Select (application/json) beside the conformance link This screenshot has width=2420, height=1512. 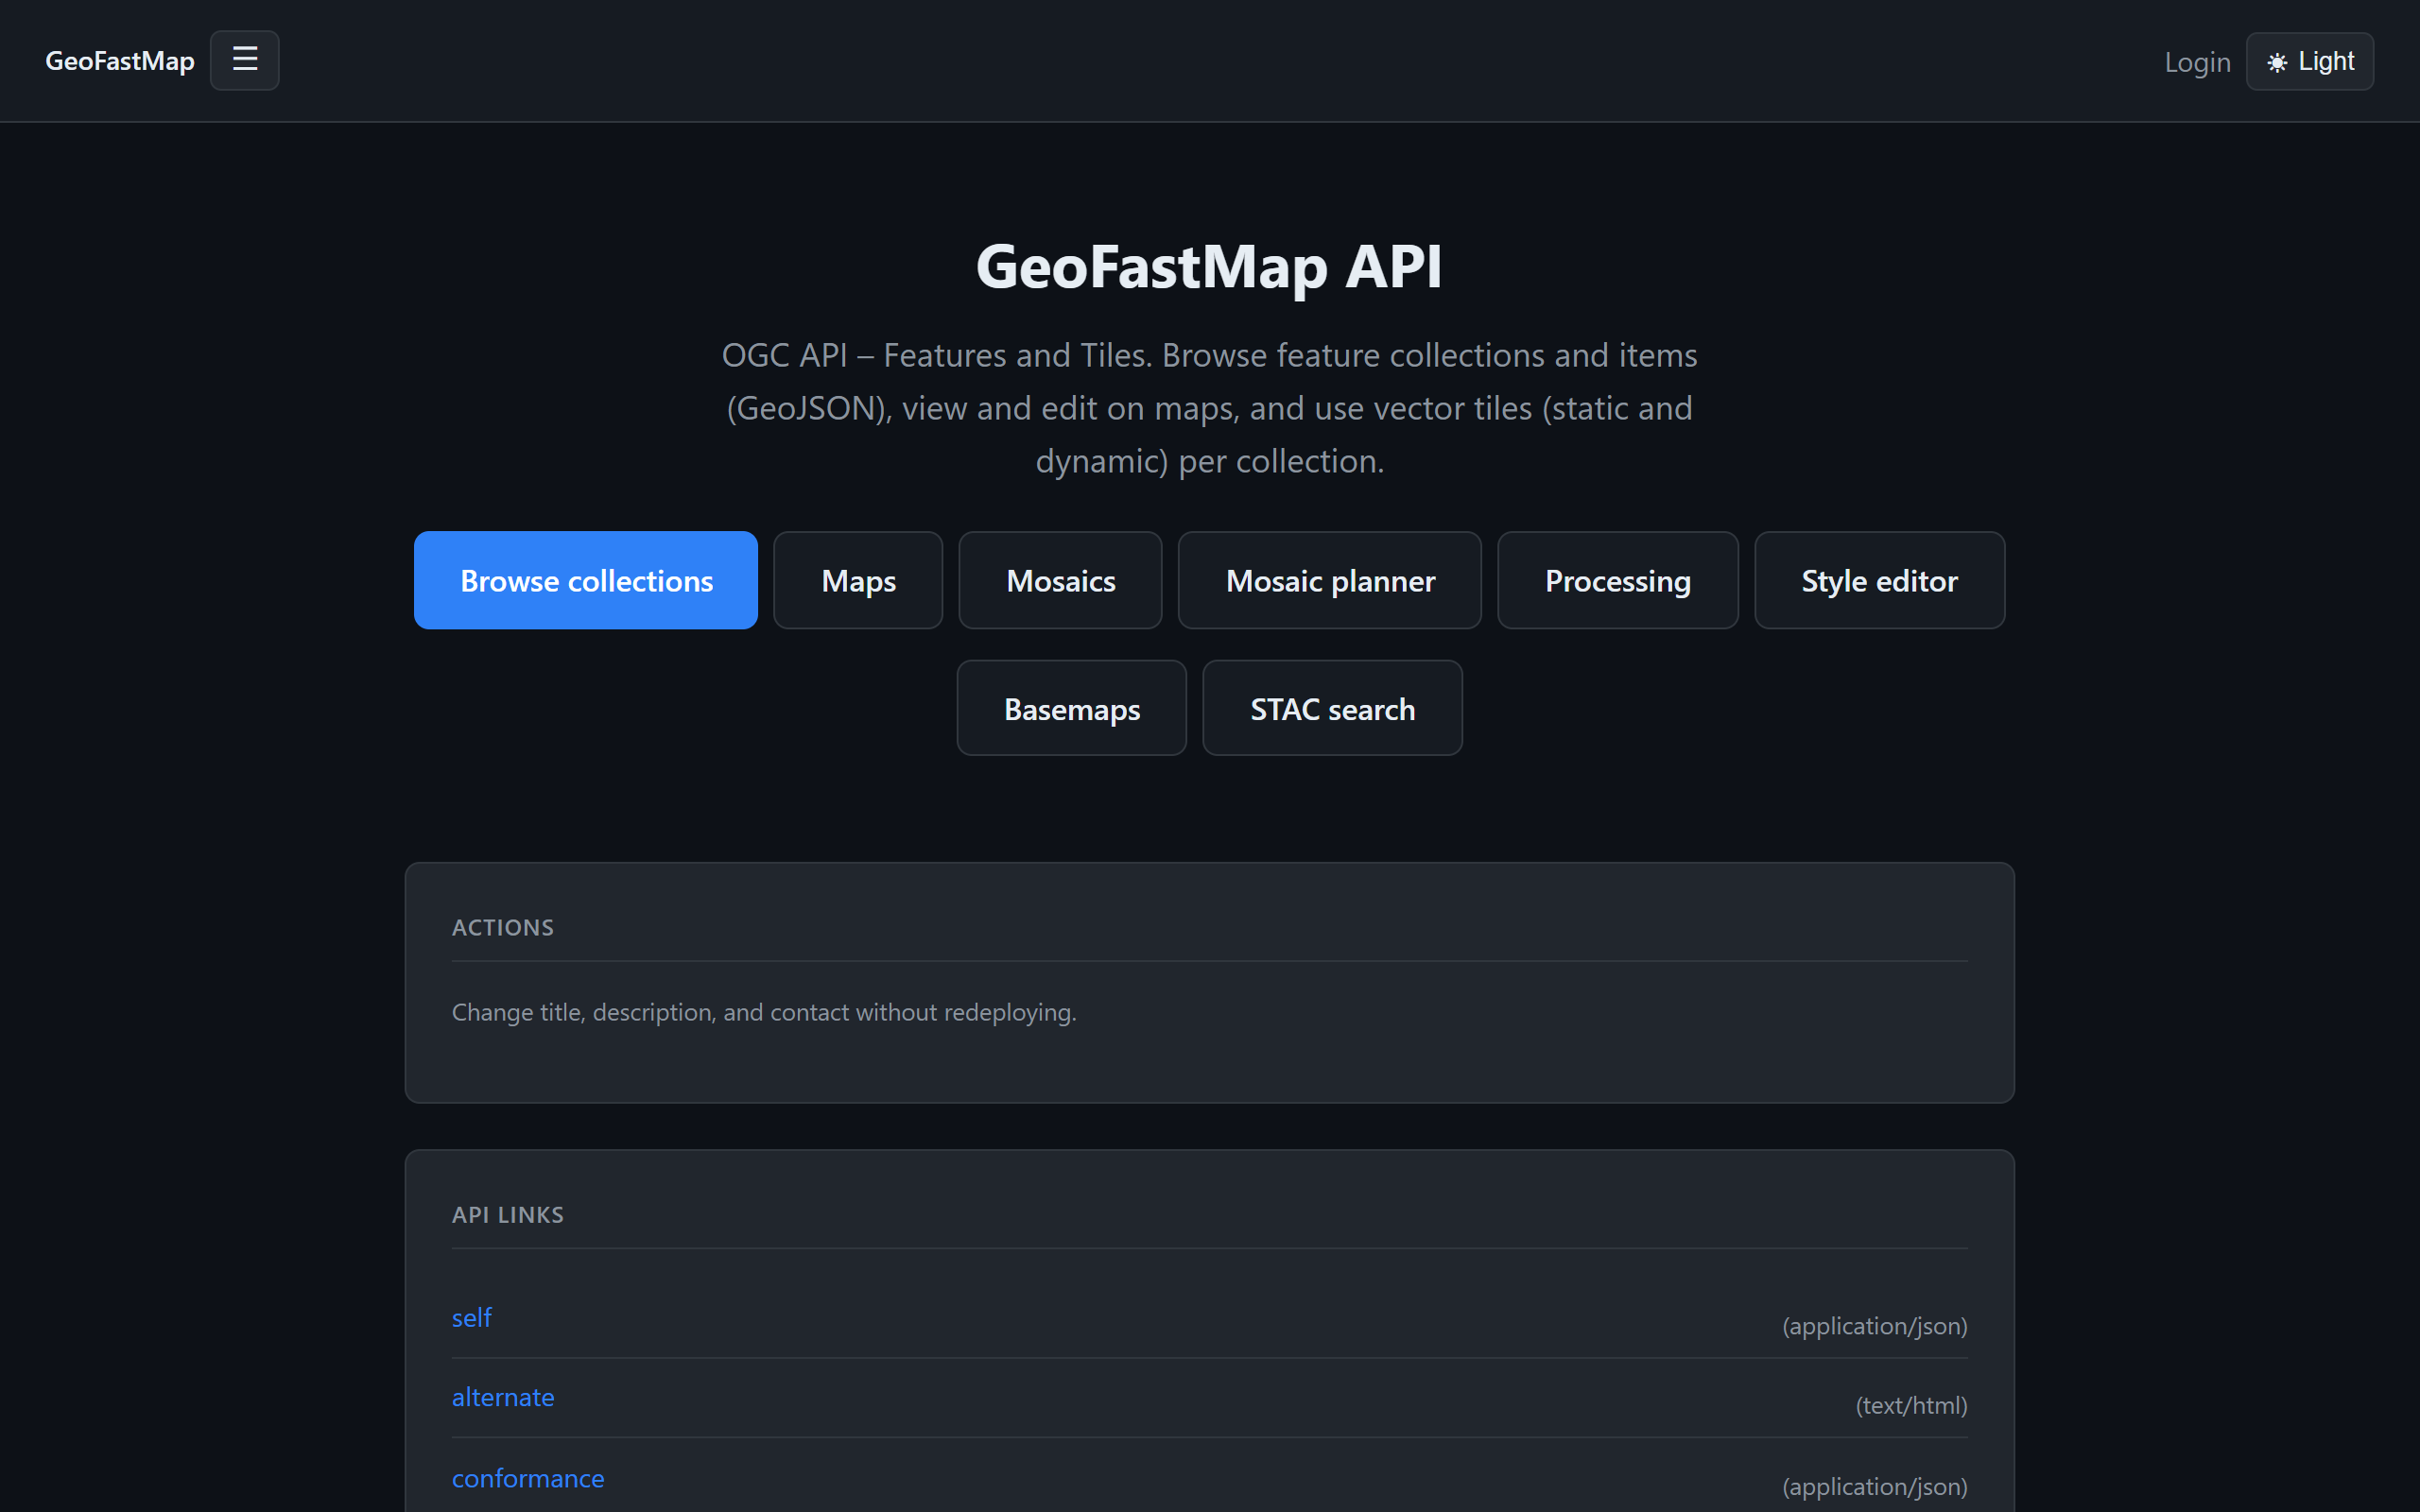point(1874,1486)
